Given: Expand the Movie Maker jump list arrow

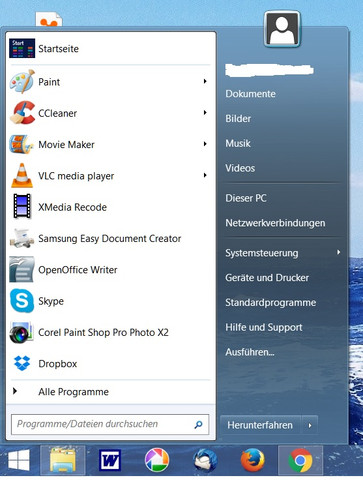Looking at the screenshot, I should pos(205,144).
